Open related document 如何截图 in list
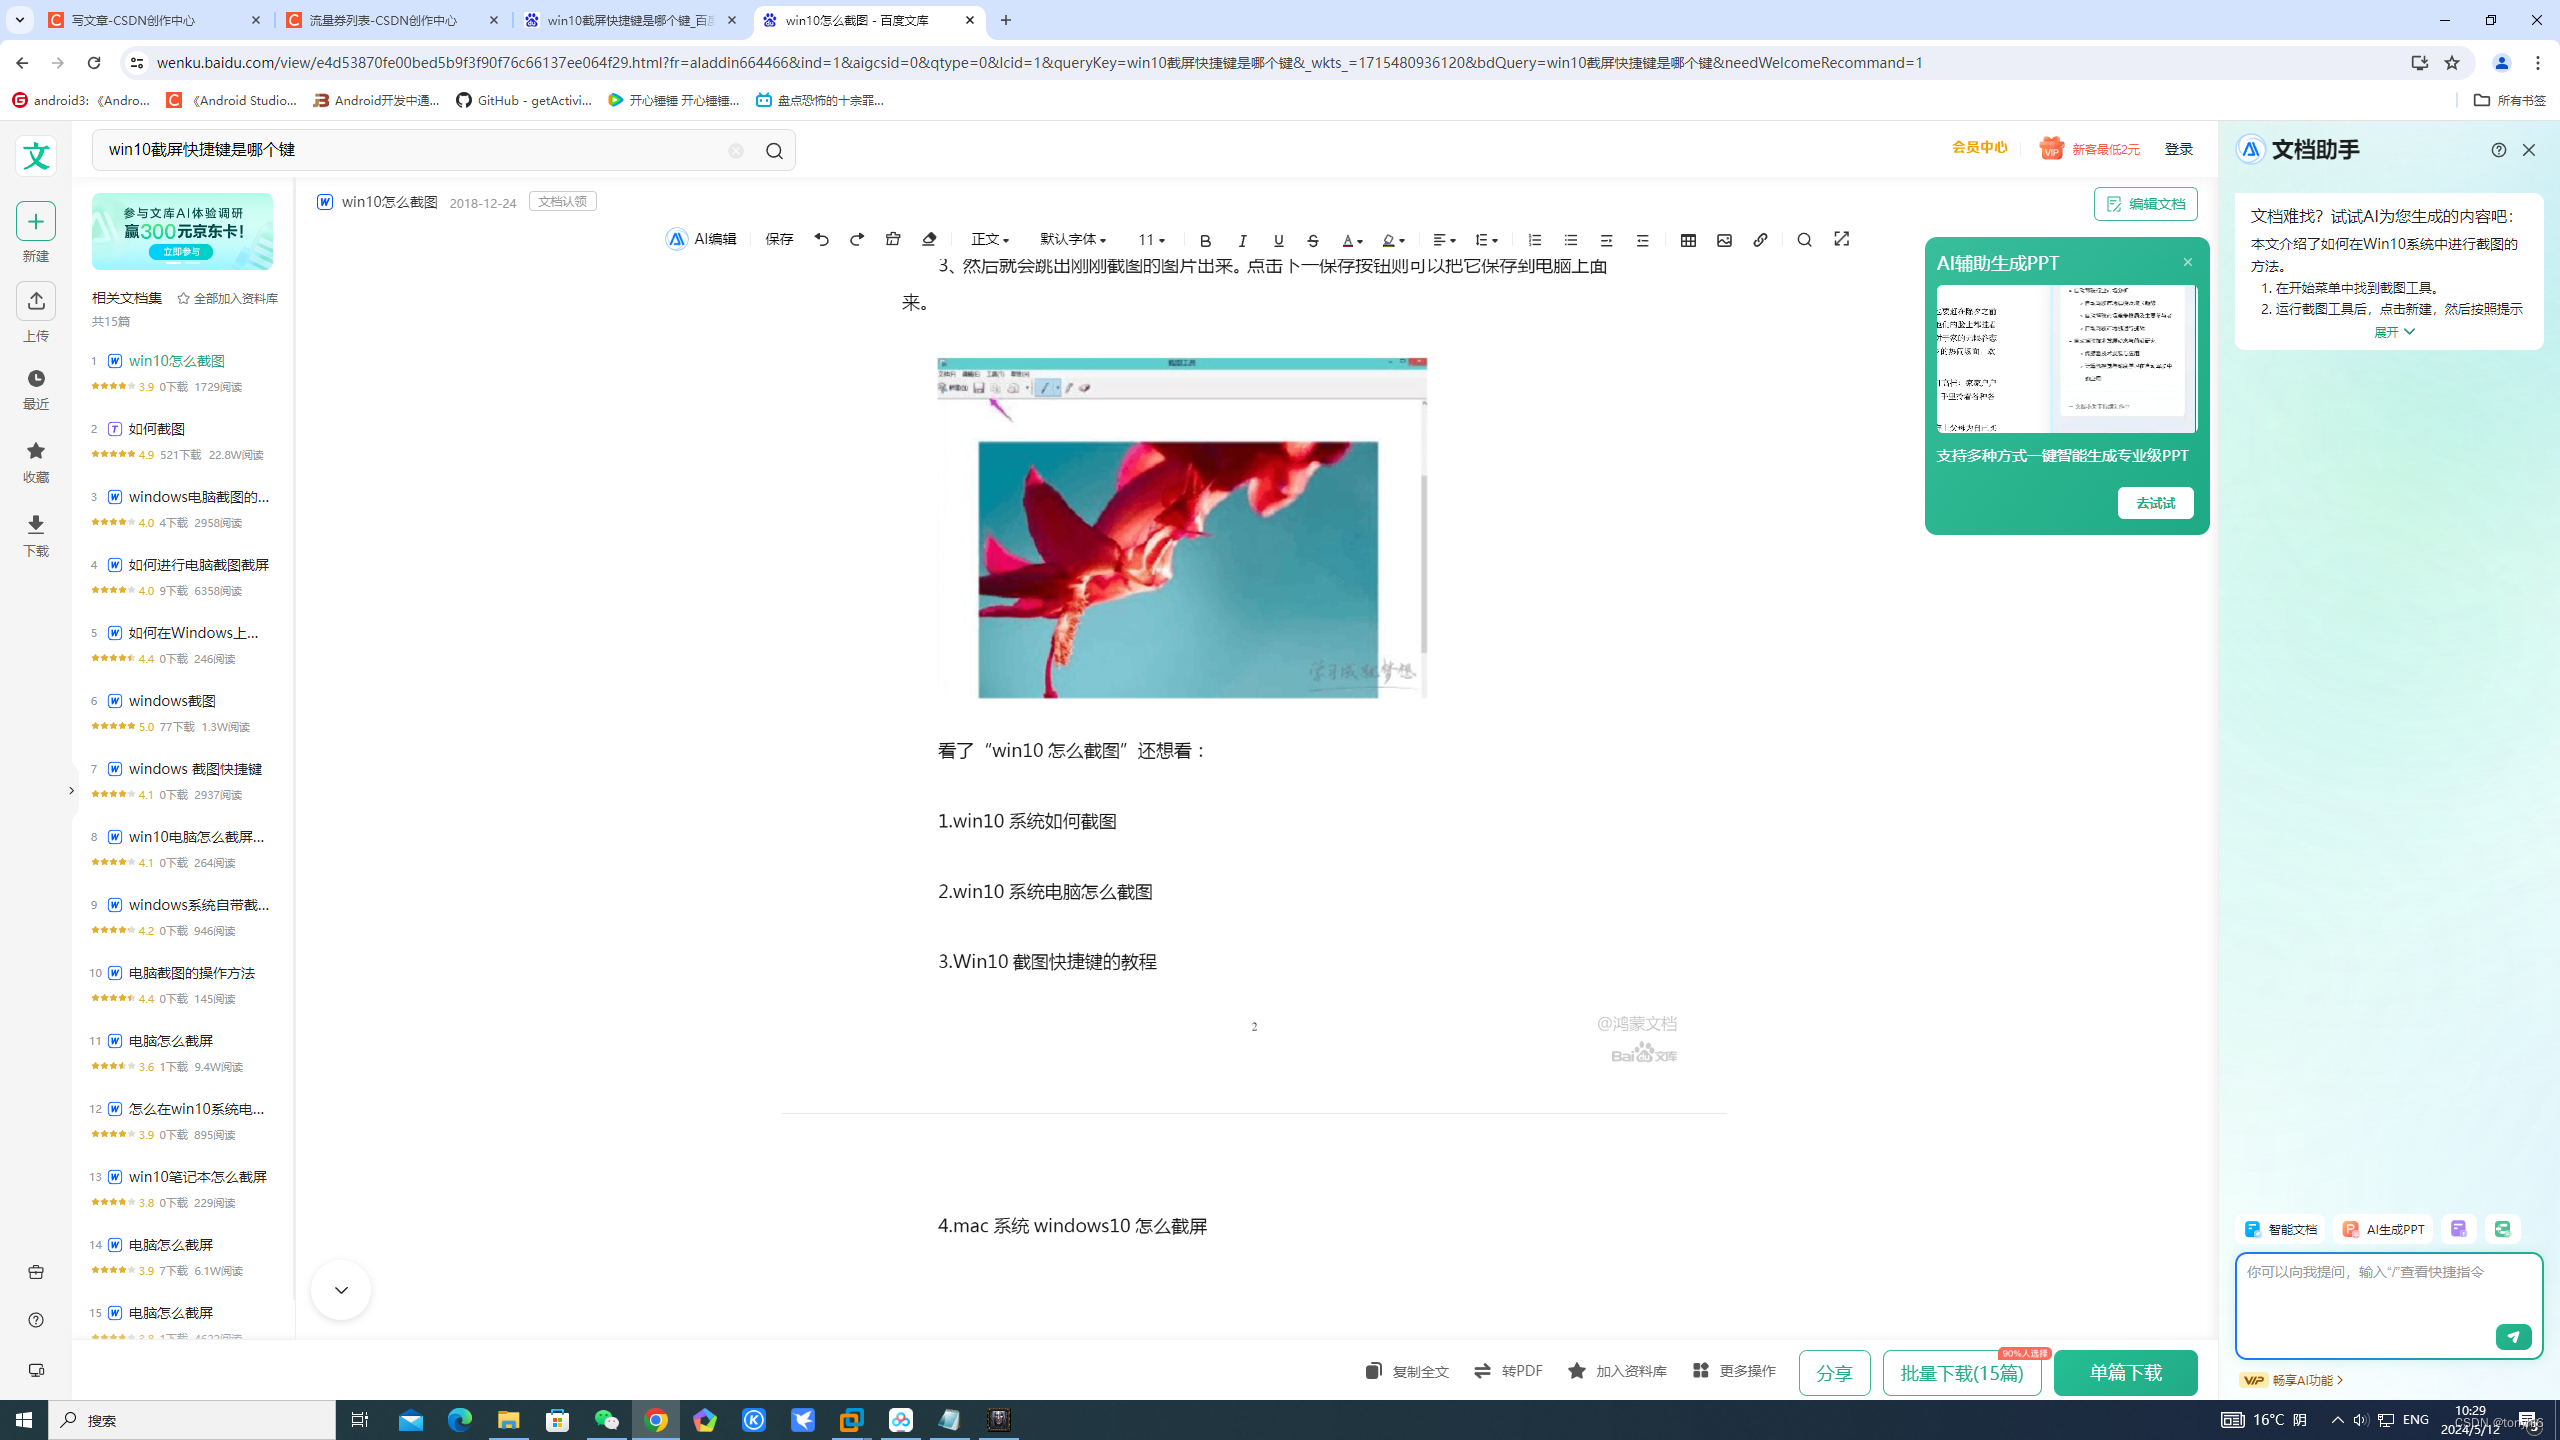This screenshot has height=1440, width=2560. coord(157,429)
